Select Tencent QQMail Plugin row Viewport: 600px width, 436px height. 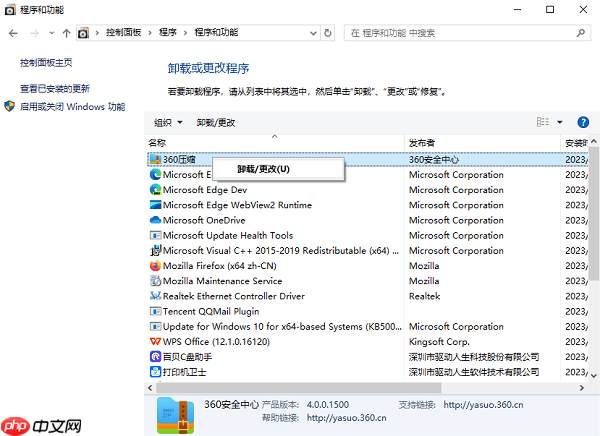(368, 311)
